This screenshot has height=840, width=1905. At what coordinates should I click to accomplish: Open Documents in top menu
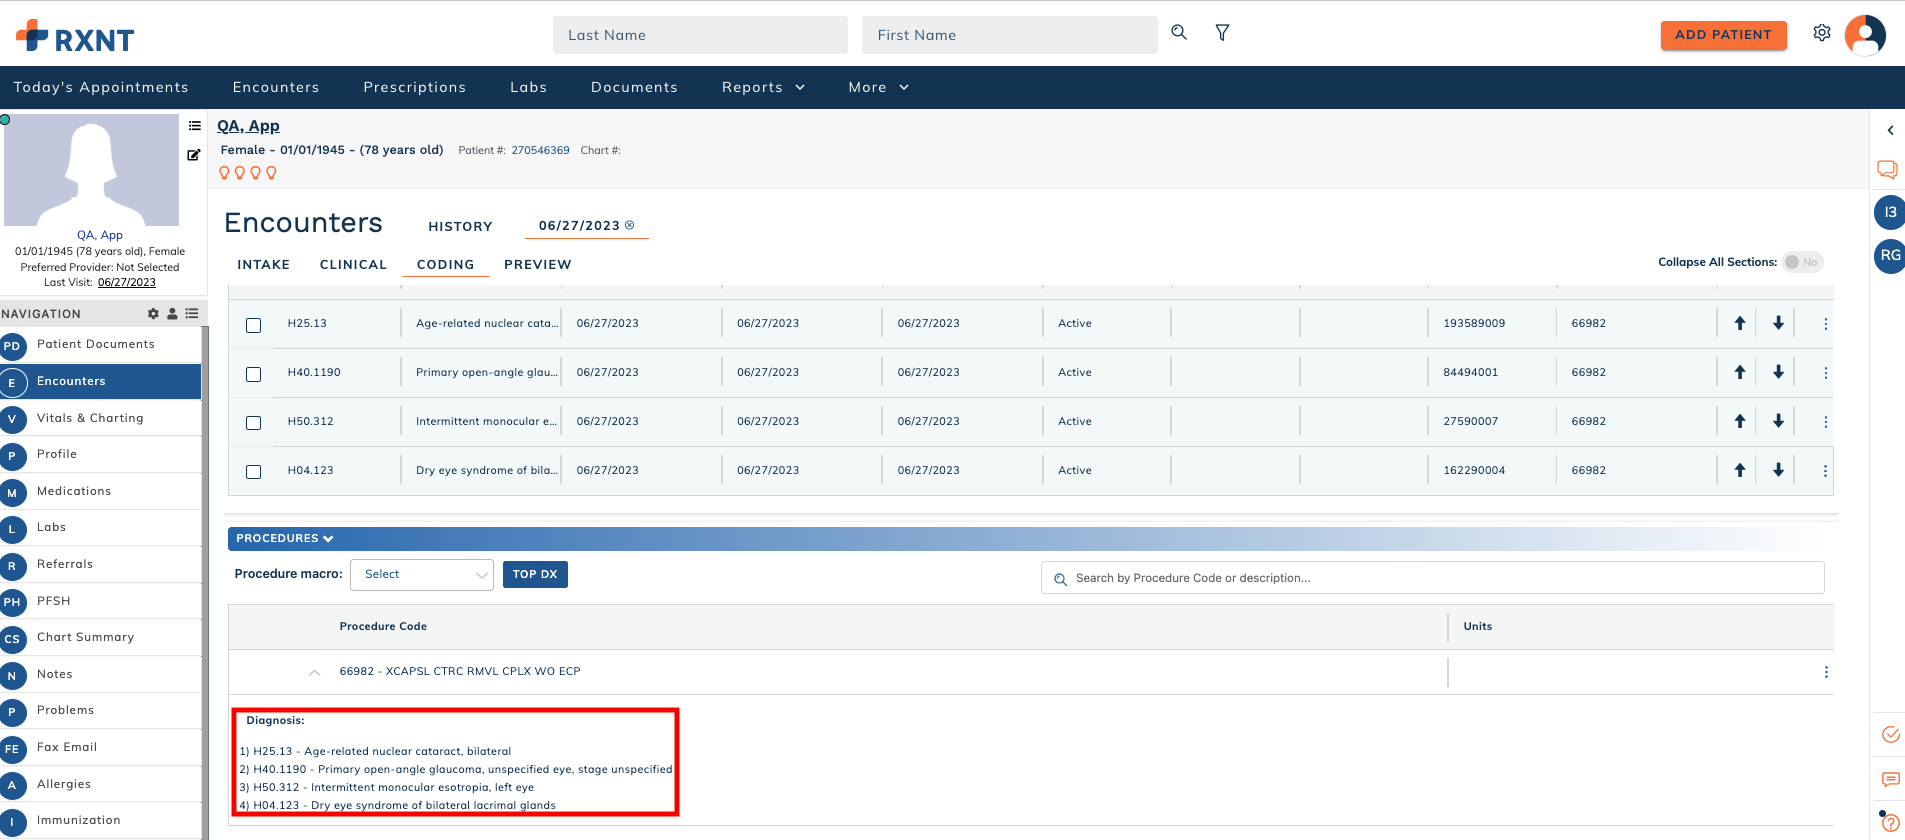pyautogui.click(x=634, y=87)
